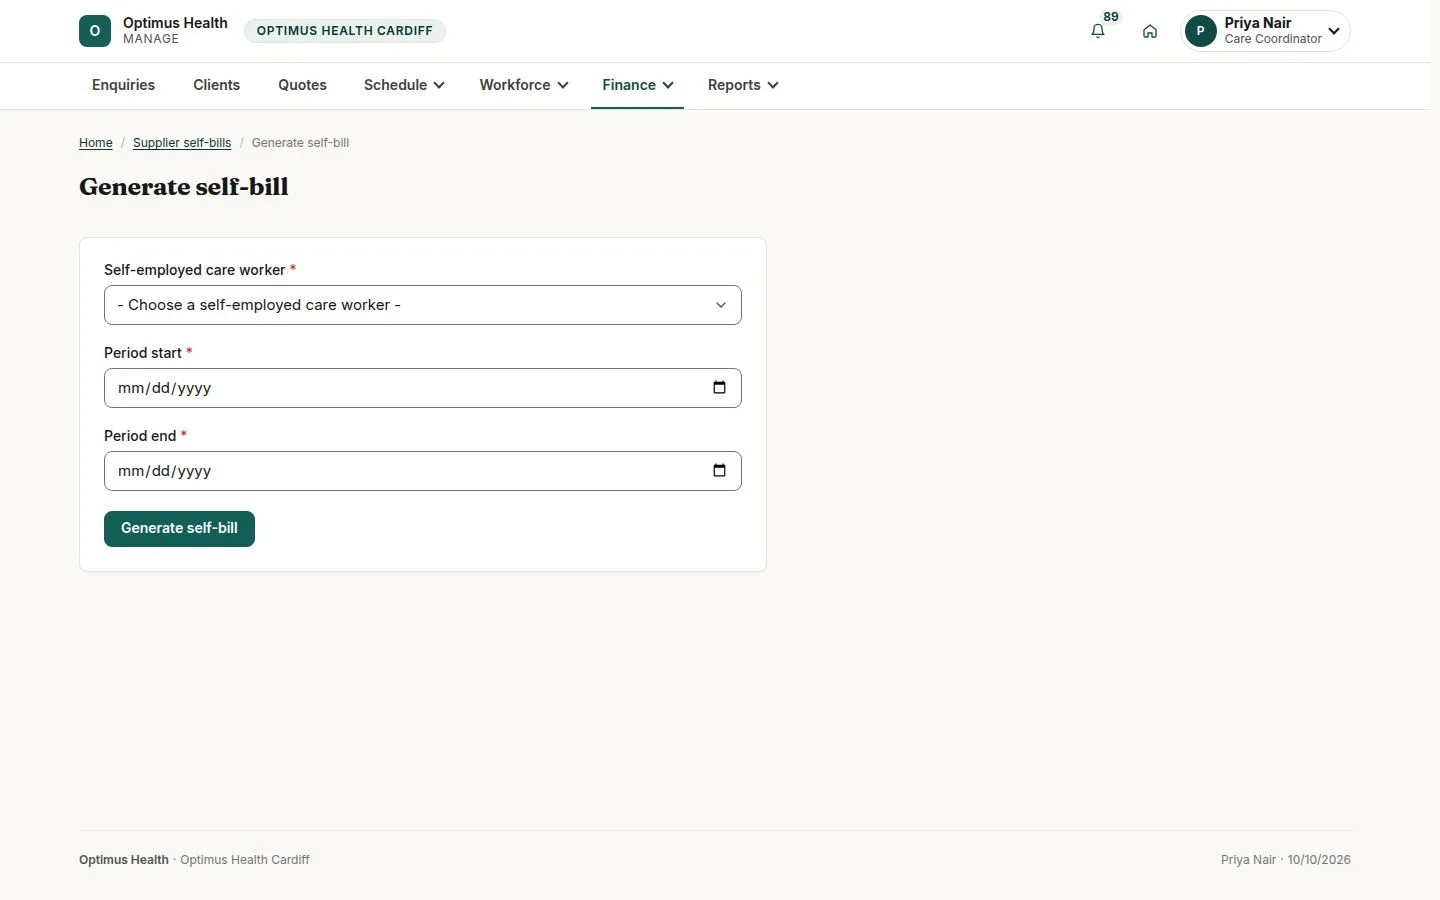Screen dimensions: 1440x900
Task: Open the Quotes page
Action: [302, 85]
